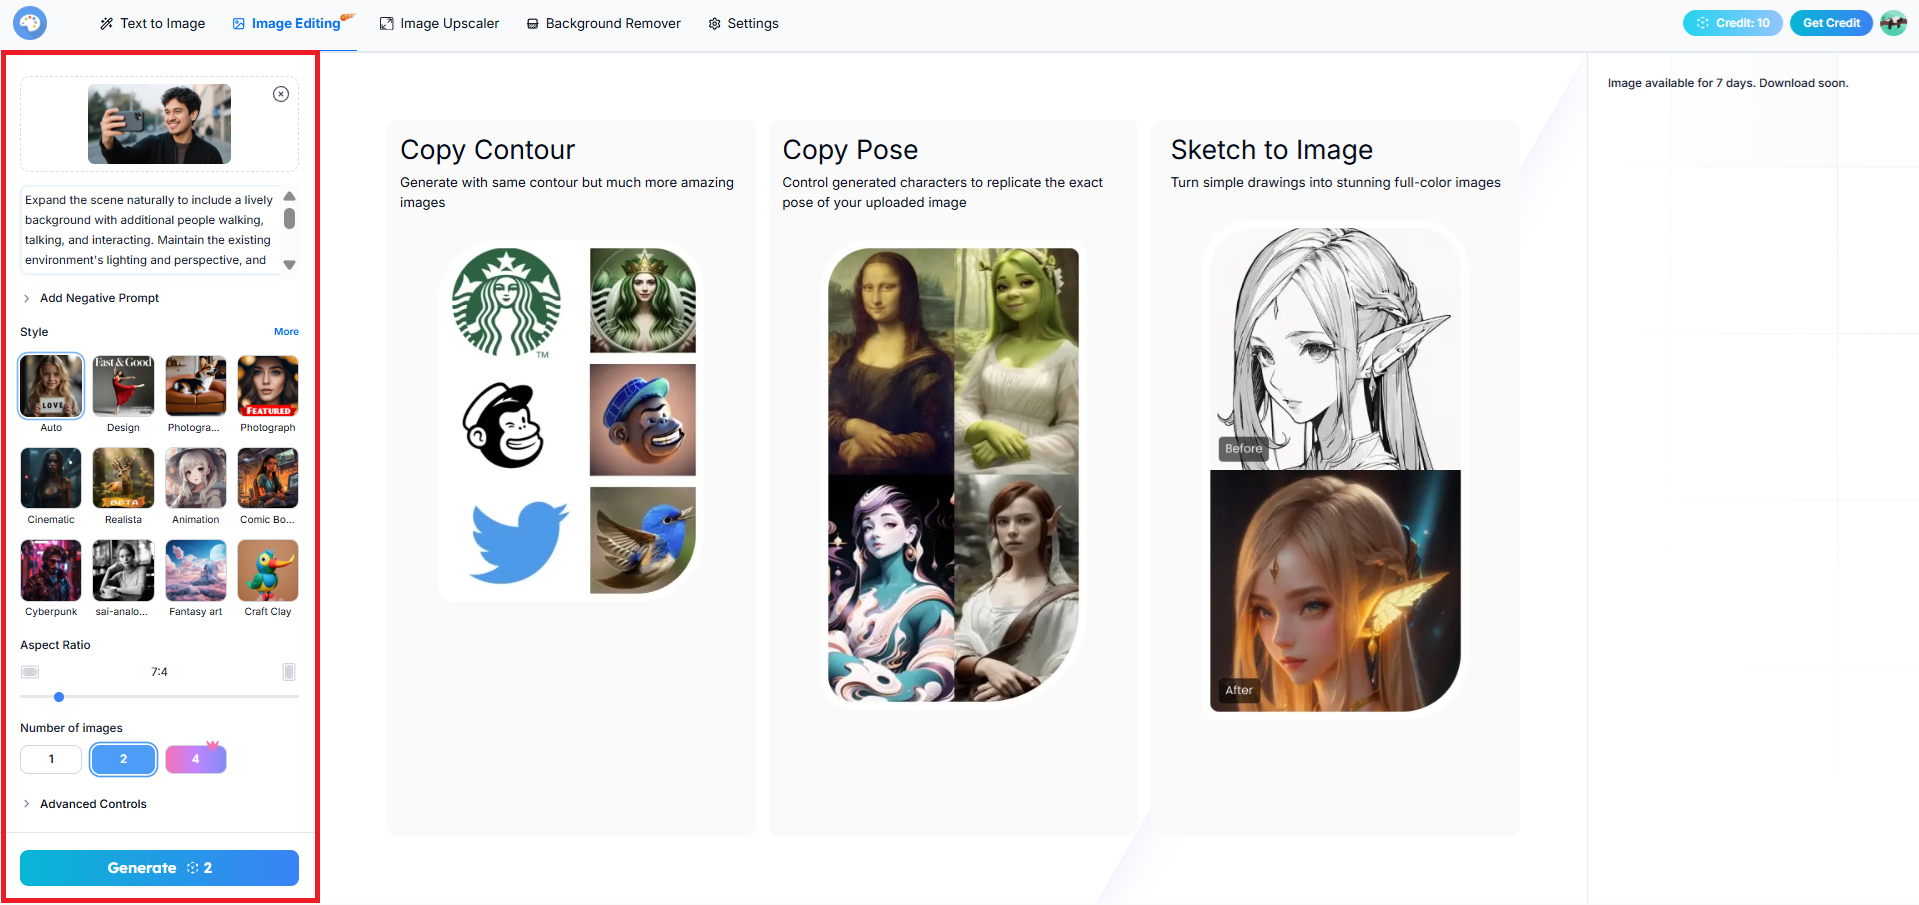The width and height of the screenshot is (1919, 905).
Task: Select landscape aspect ratio icon
Action: click(30, 672)
